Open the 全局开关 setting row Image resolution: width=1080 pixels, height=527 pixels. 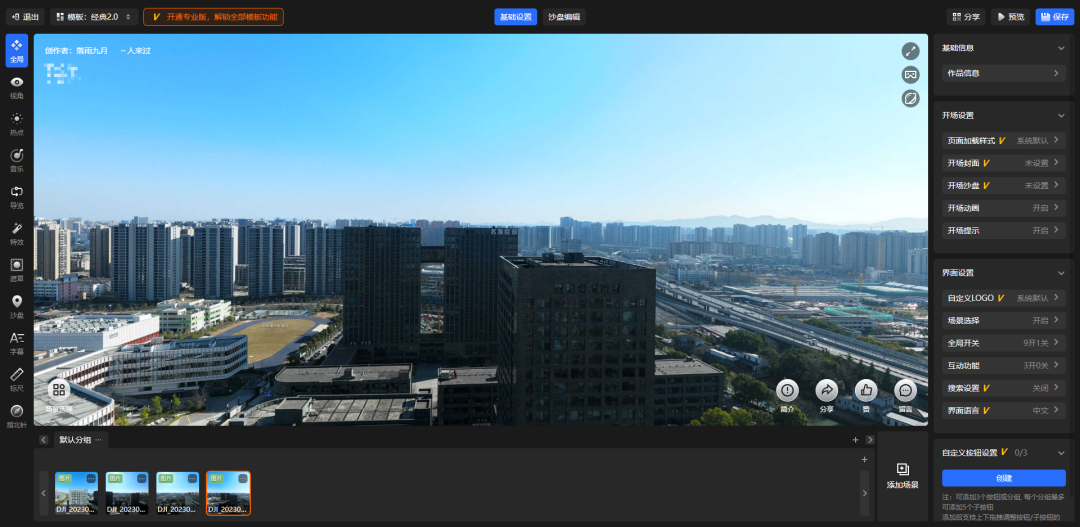1004,342
